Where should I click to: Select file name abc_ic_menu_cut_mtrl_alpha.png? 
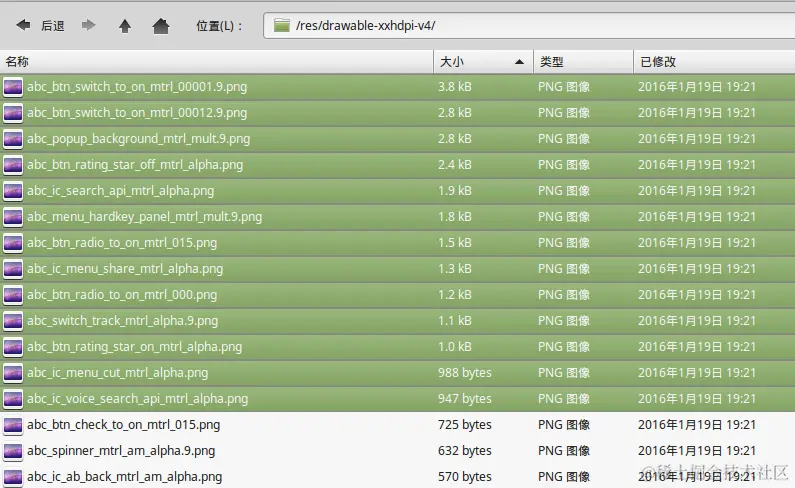118,373
